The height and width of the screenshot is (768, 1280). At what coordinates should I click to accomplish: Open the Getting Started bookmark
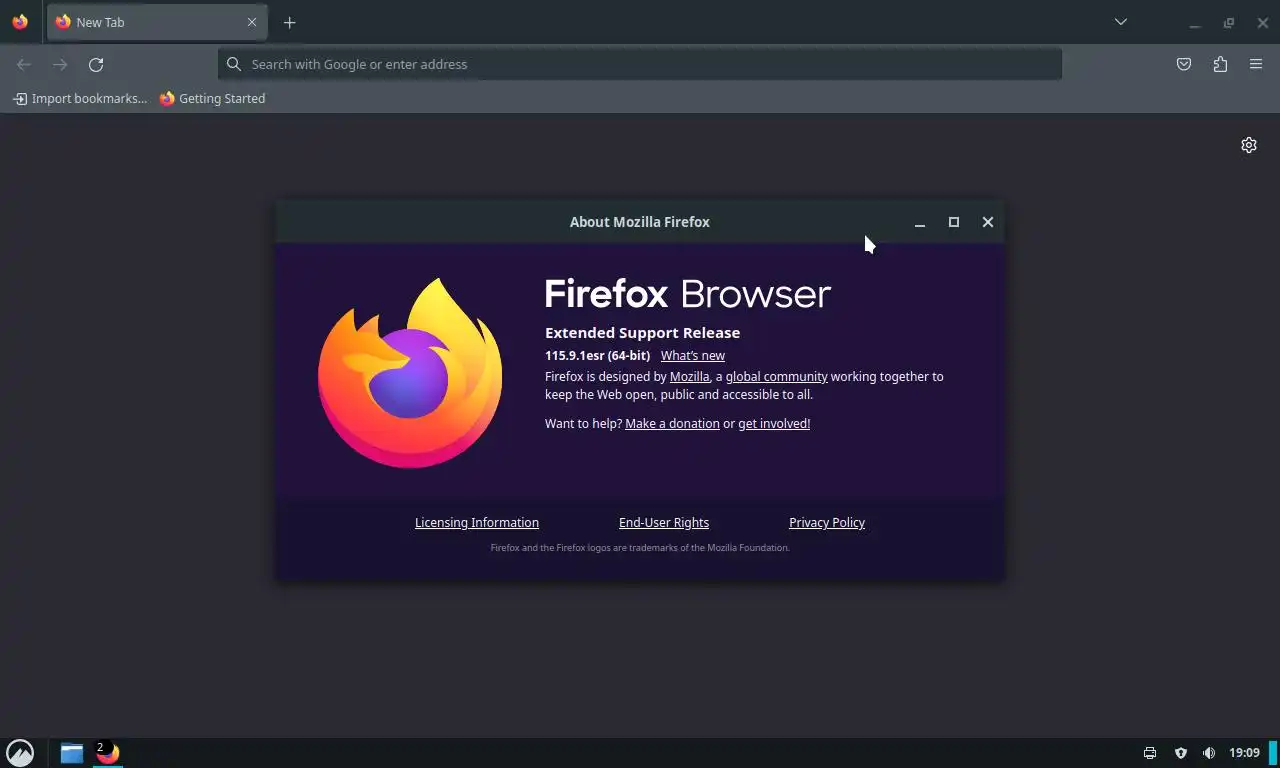[212, 98]
